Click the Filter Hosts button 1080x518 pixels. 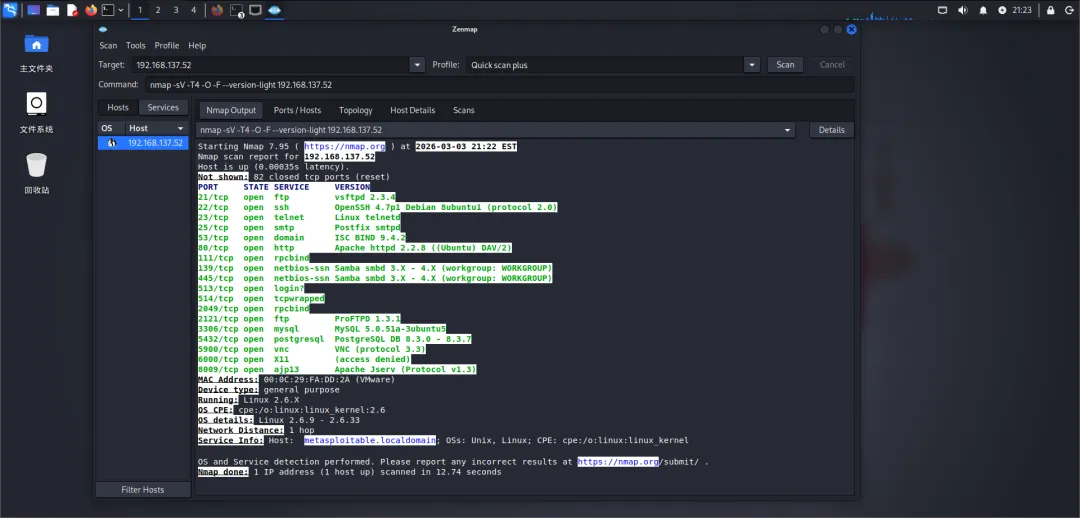pyautogui.click(x=143, y=490)
